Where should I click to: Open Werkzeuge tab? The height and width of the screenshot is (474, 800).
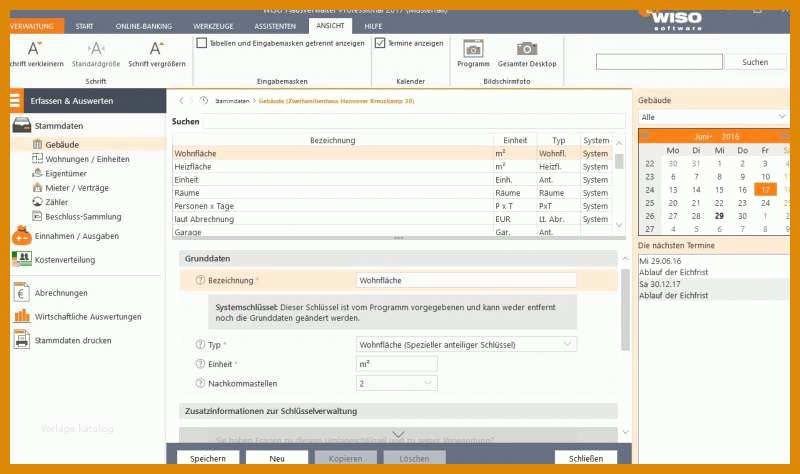[213, 26]
